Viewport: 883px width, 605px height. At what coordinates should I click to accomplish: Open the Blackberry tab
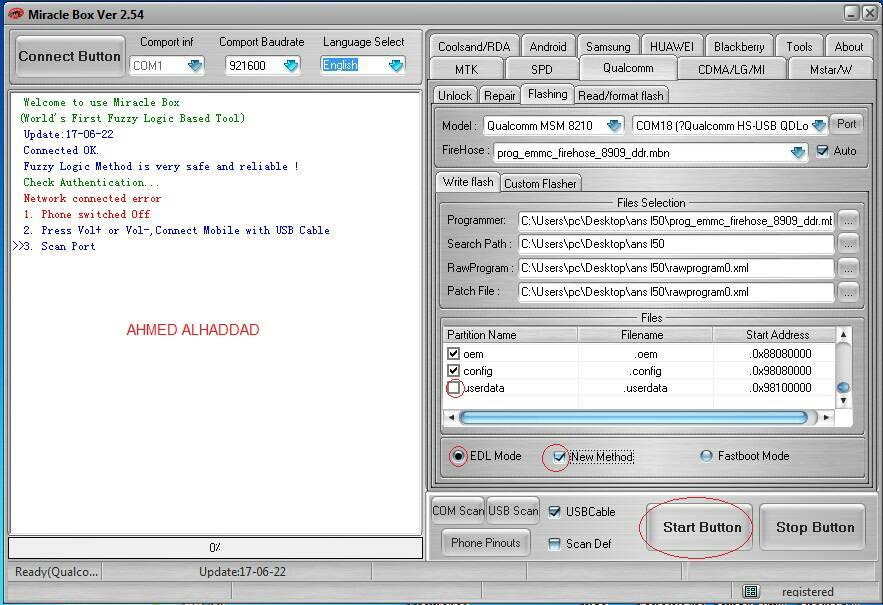(739, 47)
